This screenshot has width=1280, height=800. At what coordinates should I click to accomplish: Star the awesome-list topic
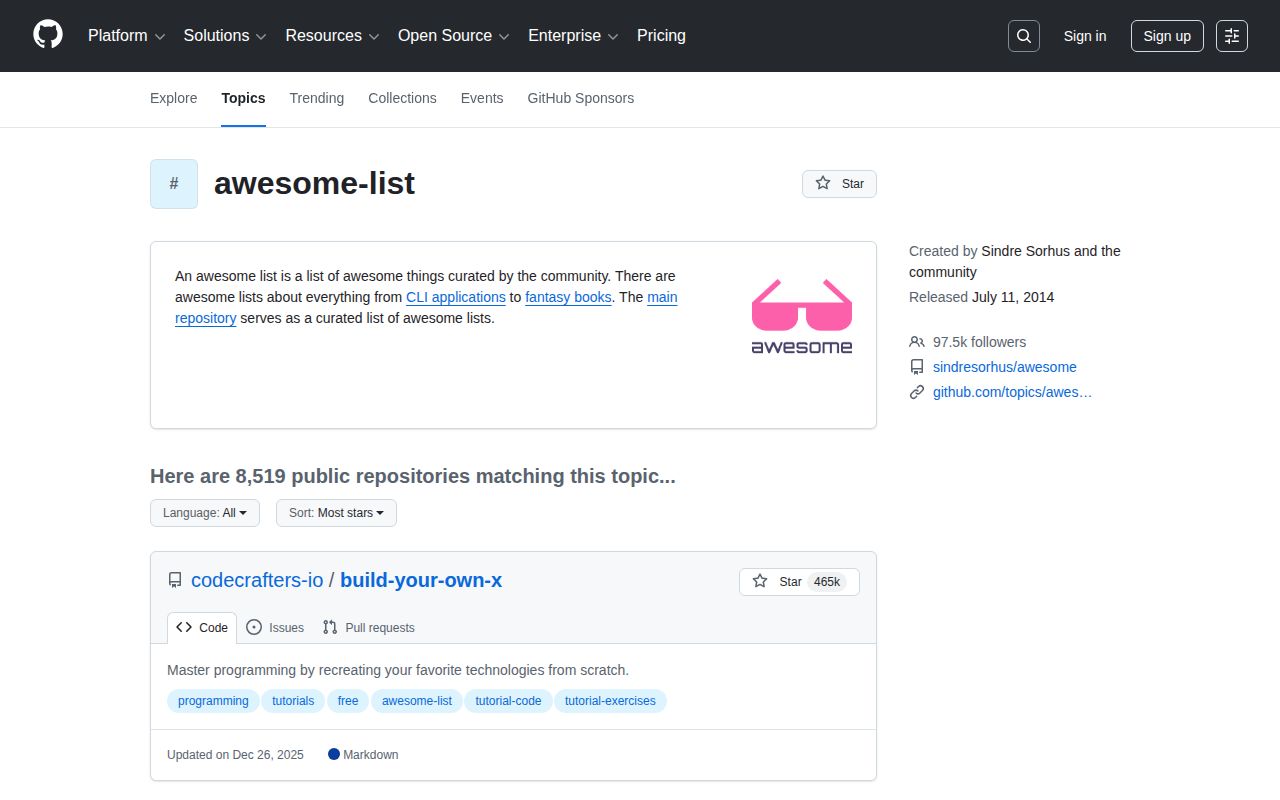pyautogui.click(x=839, y=183)
